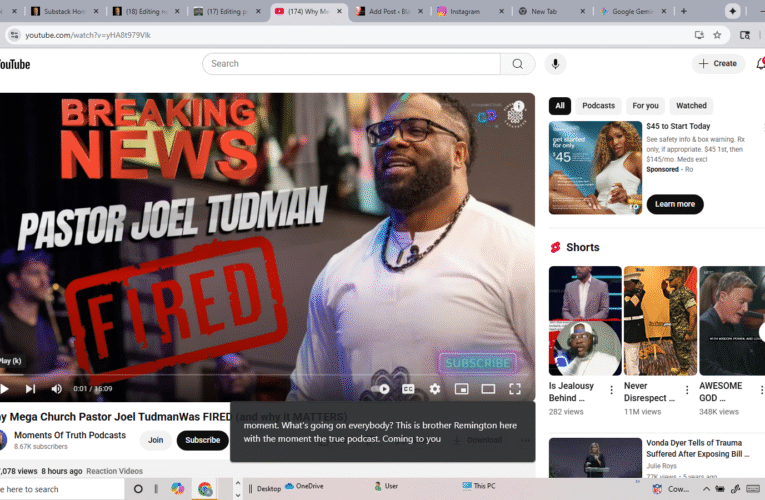This screenshot has height=500, width=765.
Task: Start voice search with the microphone
Action: pos(555,64)
